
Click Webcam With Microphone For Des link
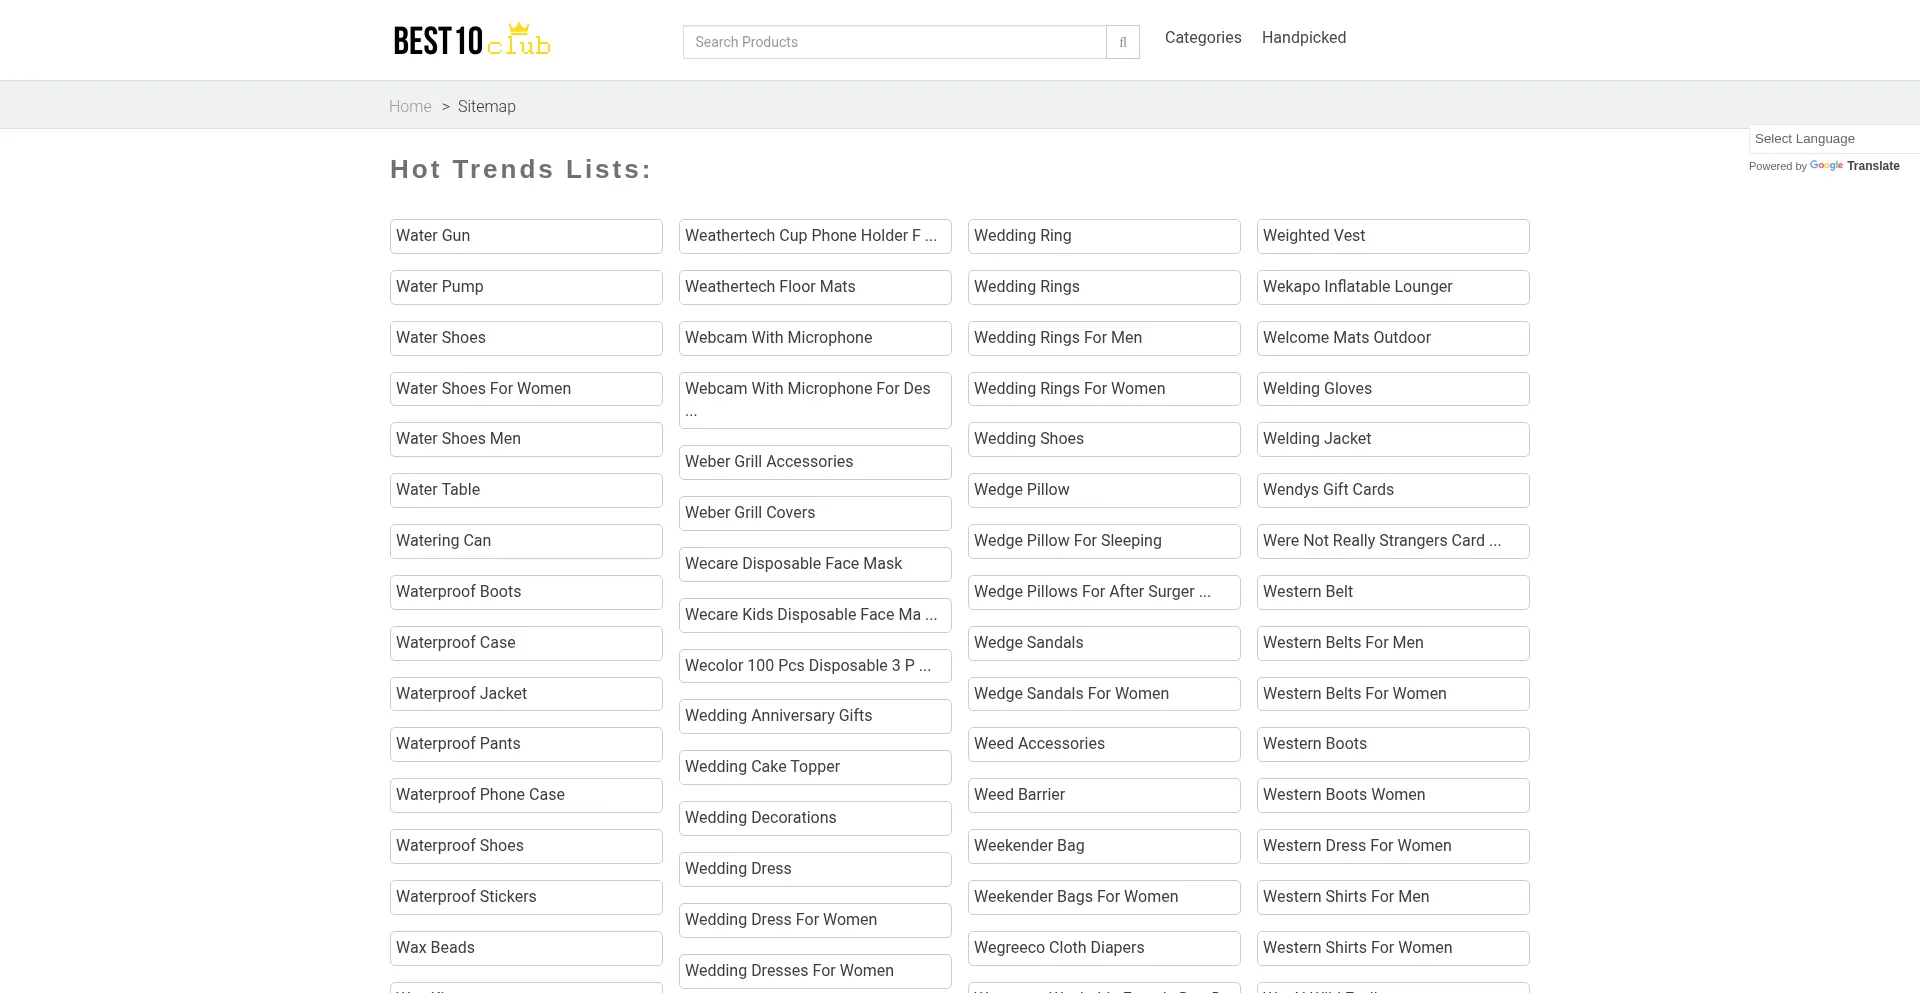tap(815, 400)
